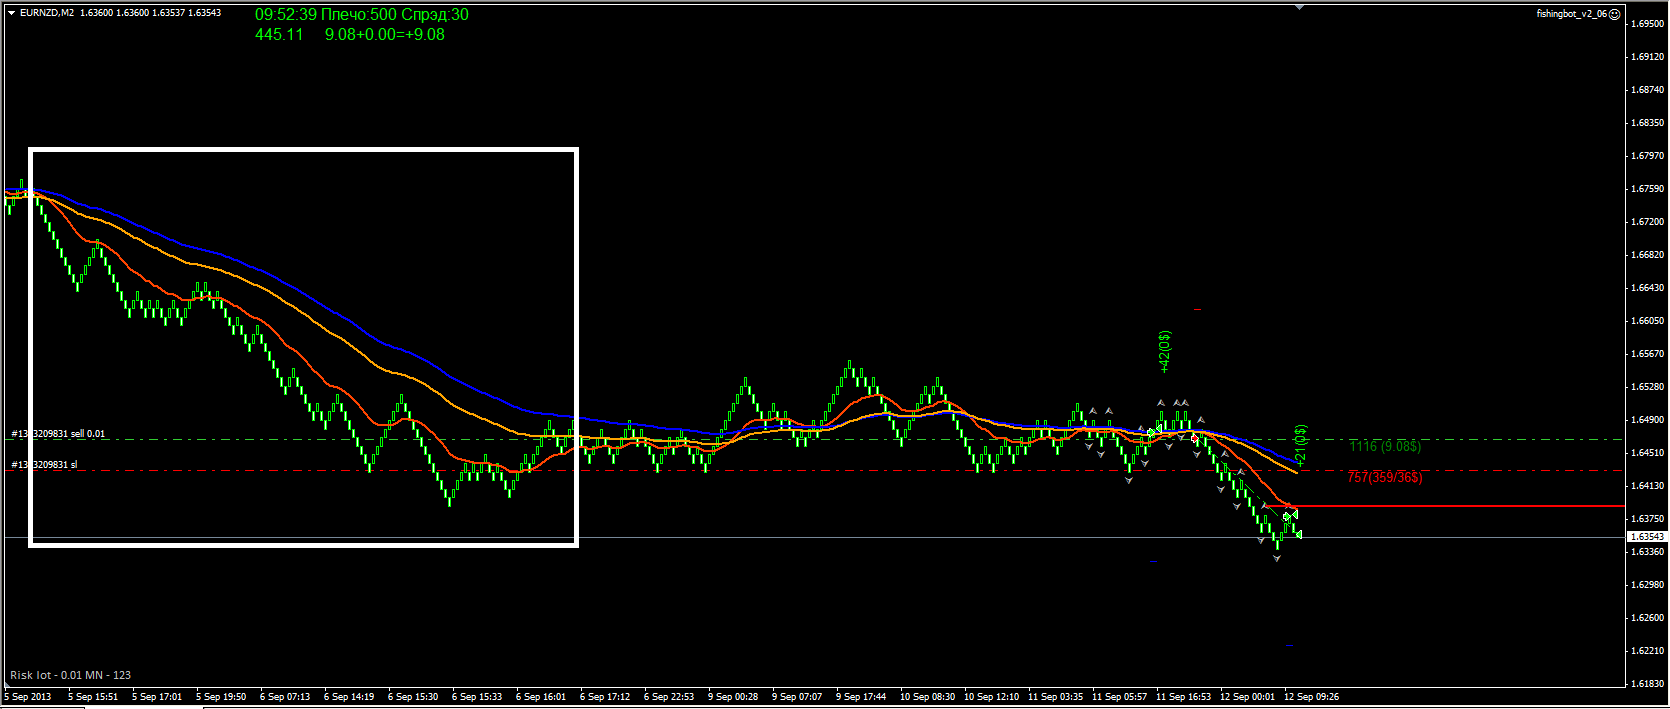
Task: Click the 1.66050 price scale label
Action: (1647, 320)
